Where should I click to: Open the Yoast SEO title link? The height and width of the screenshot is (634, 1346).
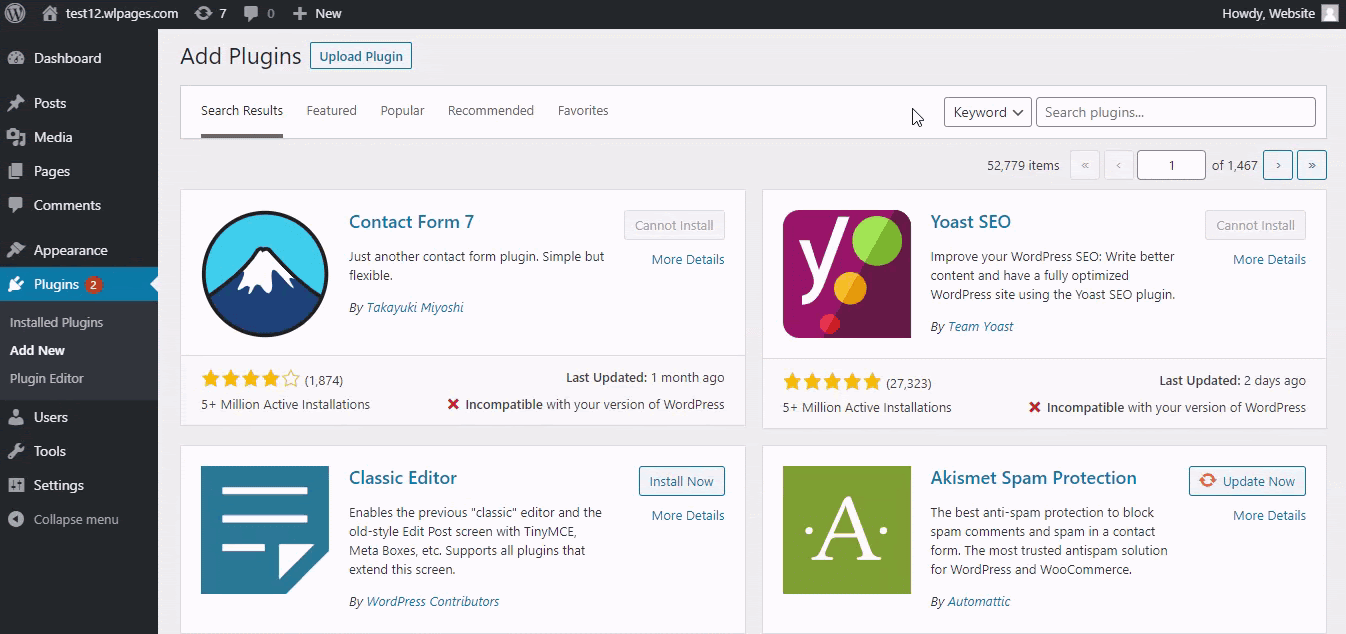point(971,222)
